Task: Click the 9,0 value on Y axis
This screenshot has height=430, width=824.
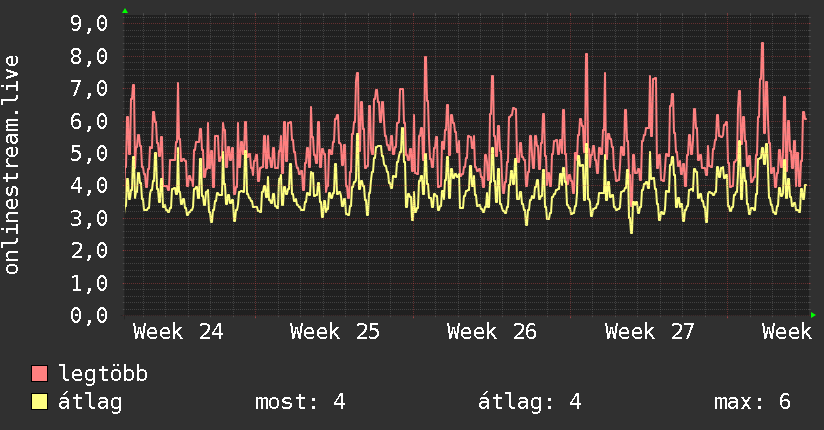Action: point(89,23)
